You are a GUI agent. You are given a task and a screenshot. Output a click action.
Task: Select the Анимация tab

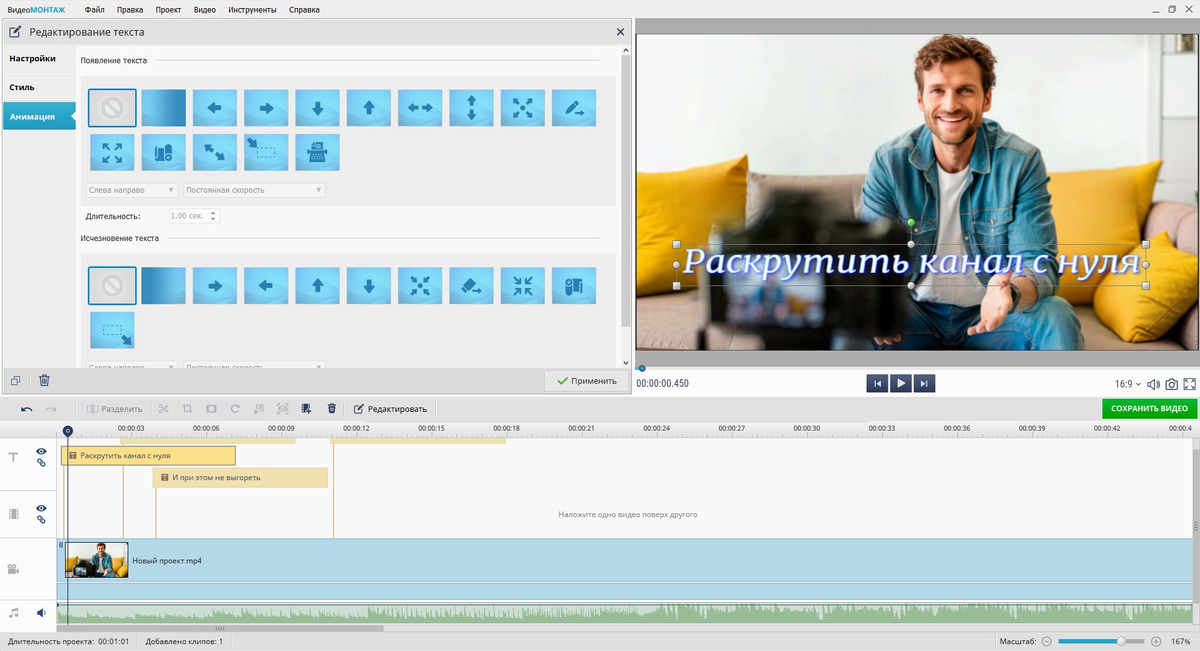[39, 116]
